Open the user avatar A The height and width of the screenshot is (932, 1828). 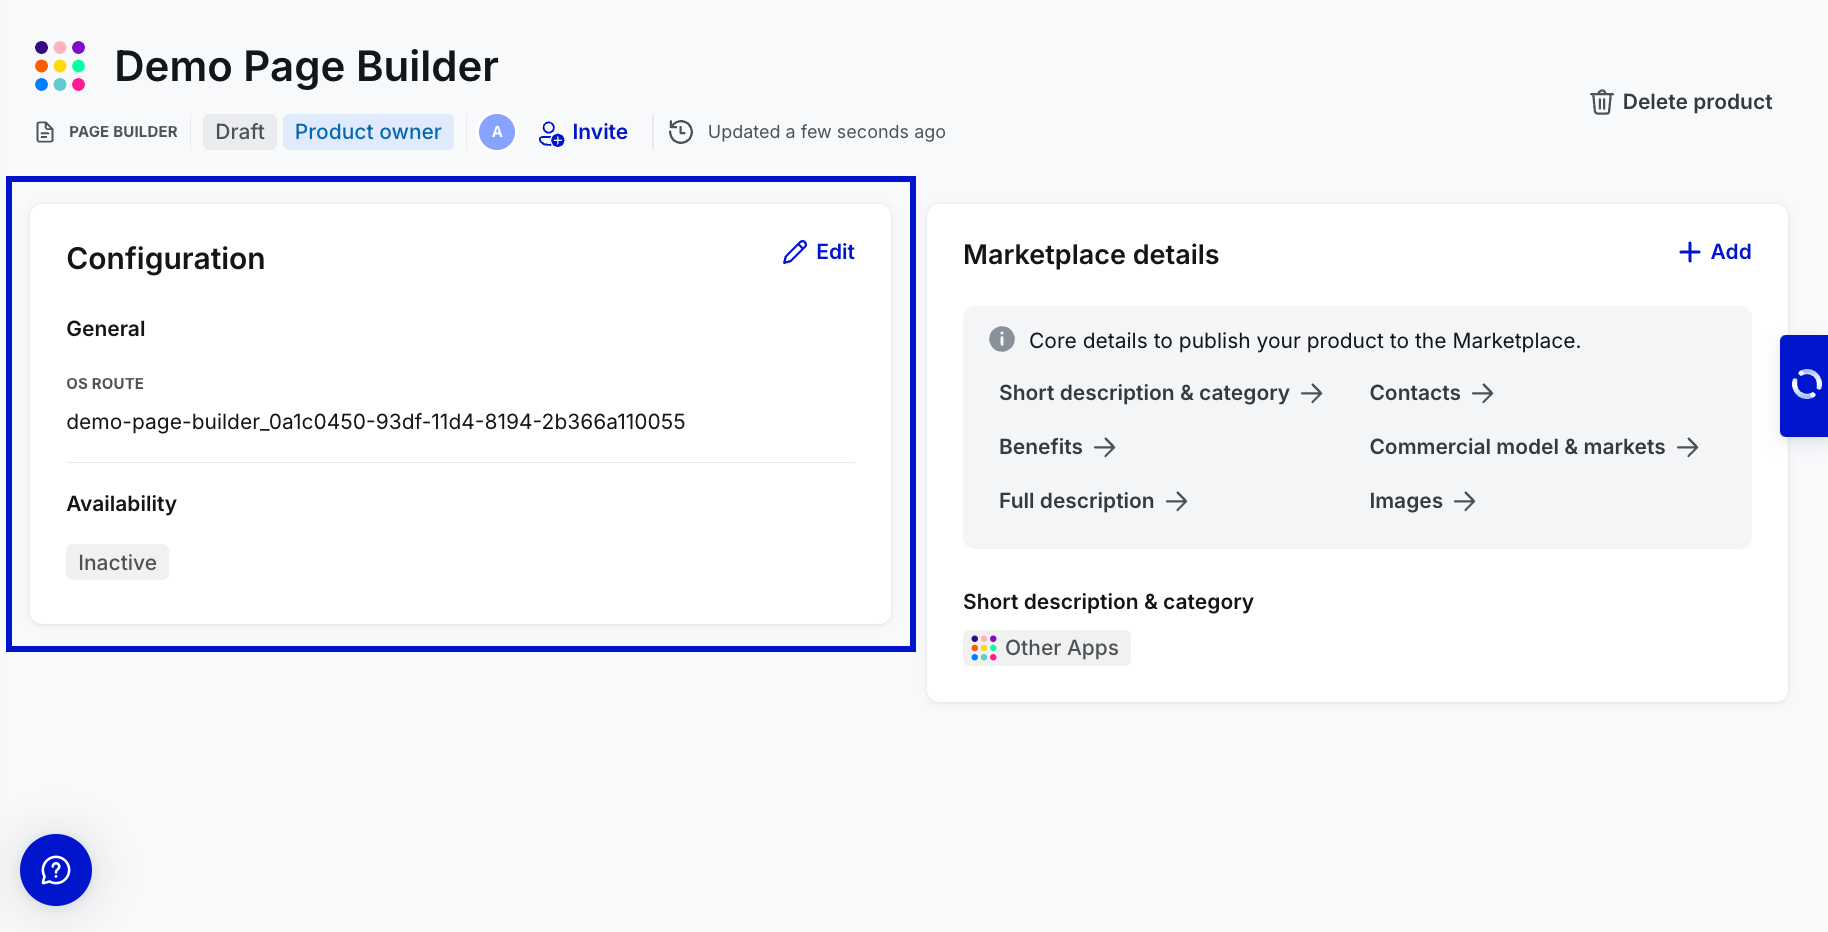pyautogui.click(x=497, y=132)
